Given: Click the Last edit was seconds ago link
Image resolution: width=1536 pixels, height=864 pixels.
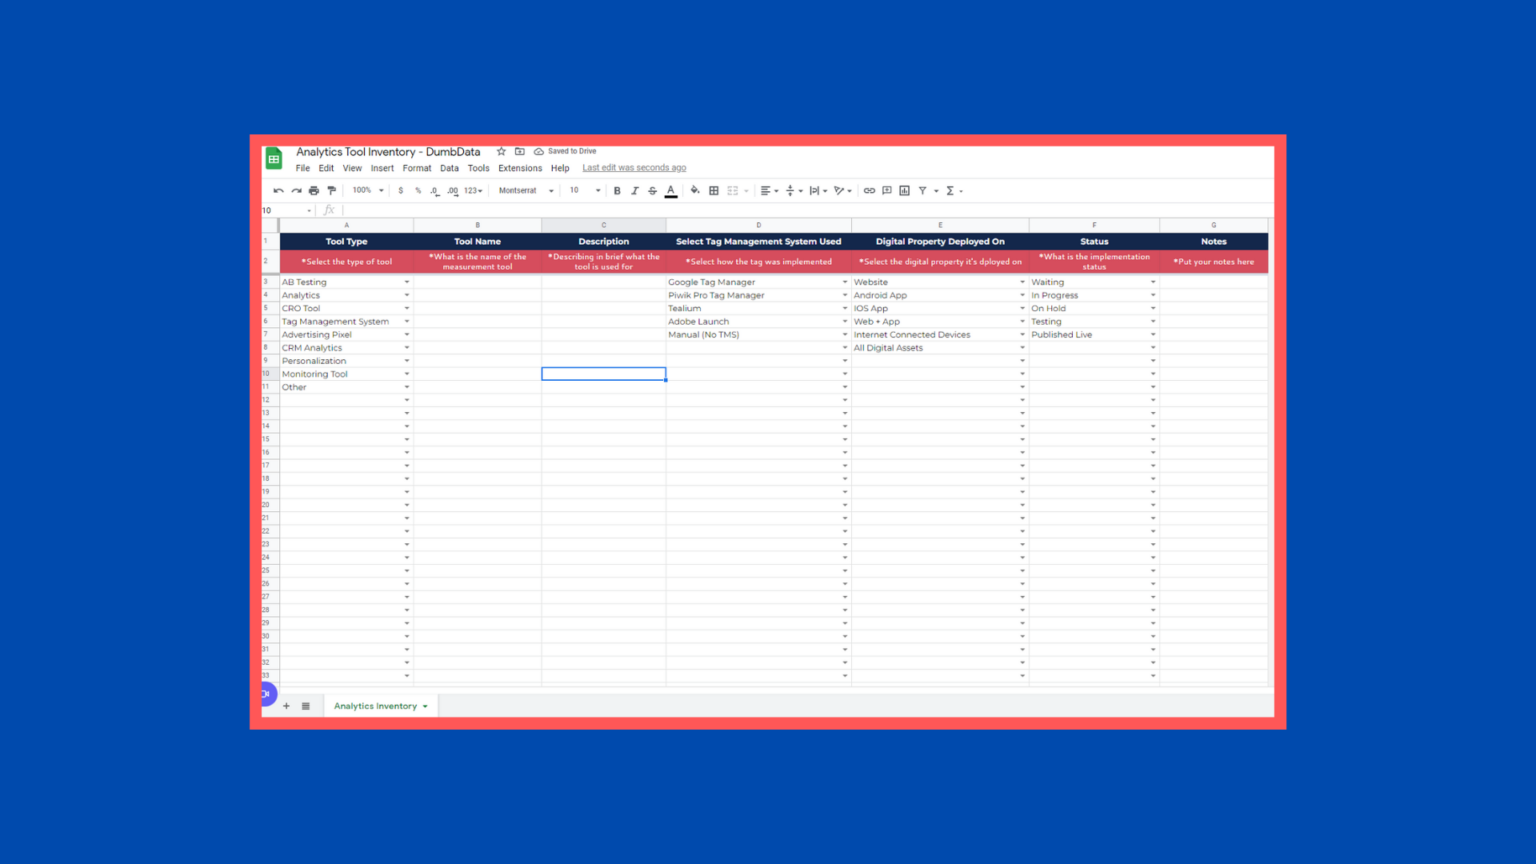Looking at the screenshot, I should (x=634, y=167).
